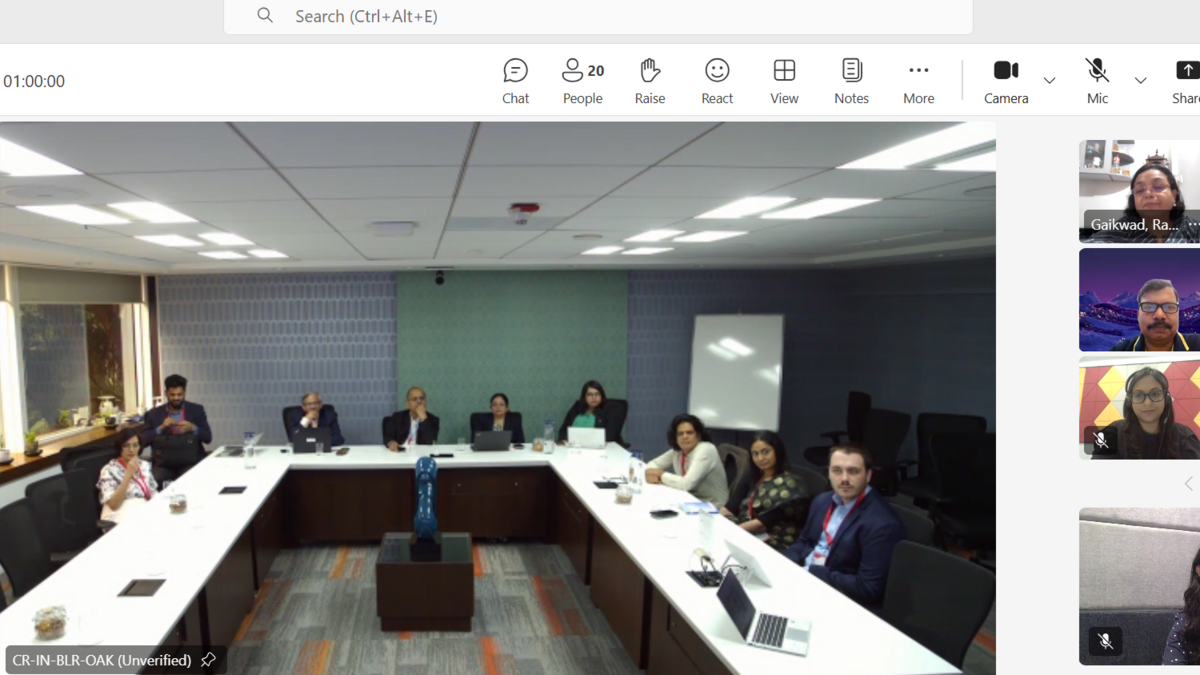Toggle the Camera on or off
1200x675 pixels.
[1006, 81]
